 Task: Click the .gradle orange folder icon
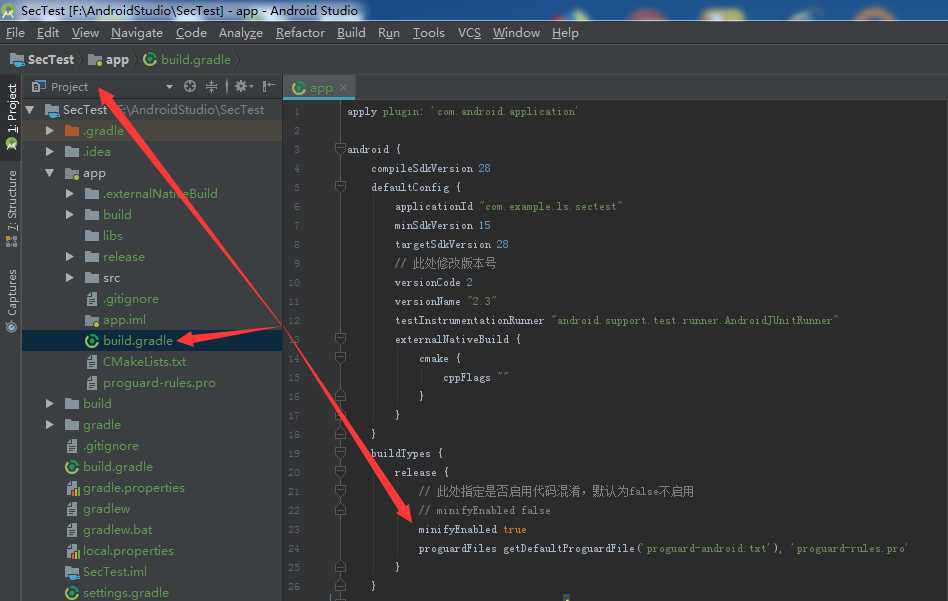pos(72,131)
